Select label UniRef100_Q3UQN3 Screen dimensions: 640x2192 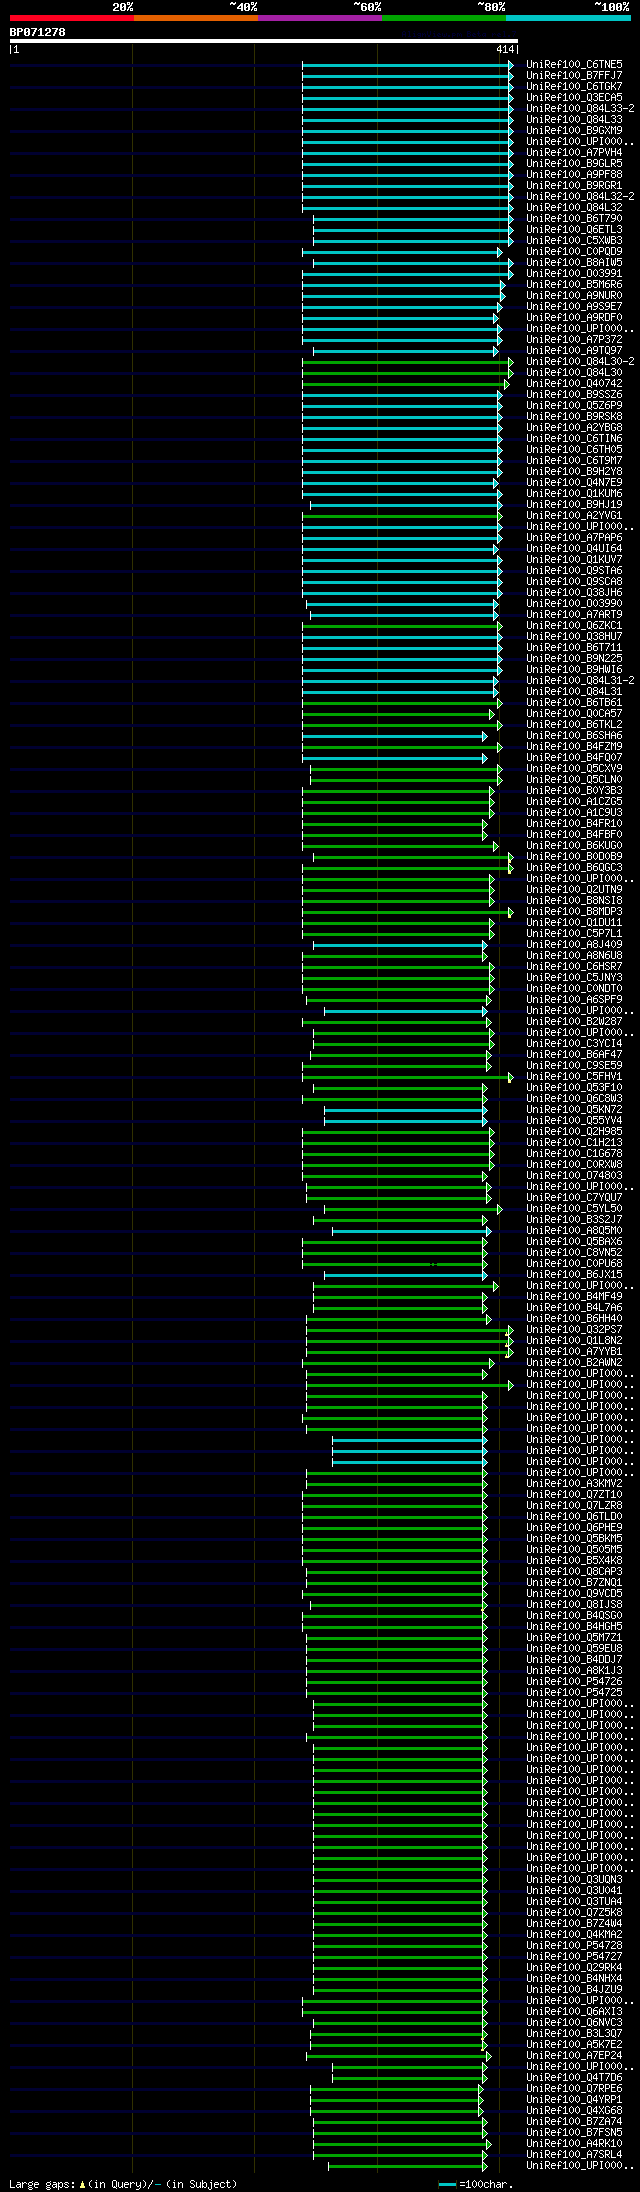[574, 1879]
